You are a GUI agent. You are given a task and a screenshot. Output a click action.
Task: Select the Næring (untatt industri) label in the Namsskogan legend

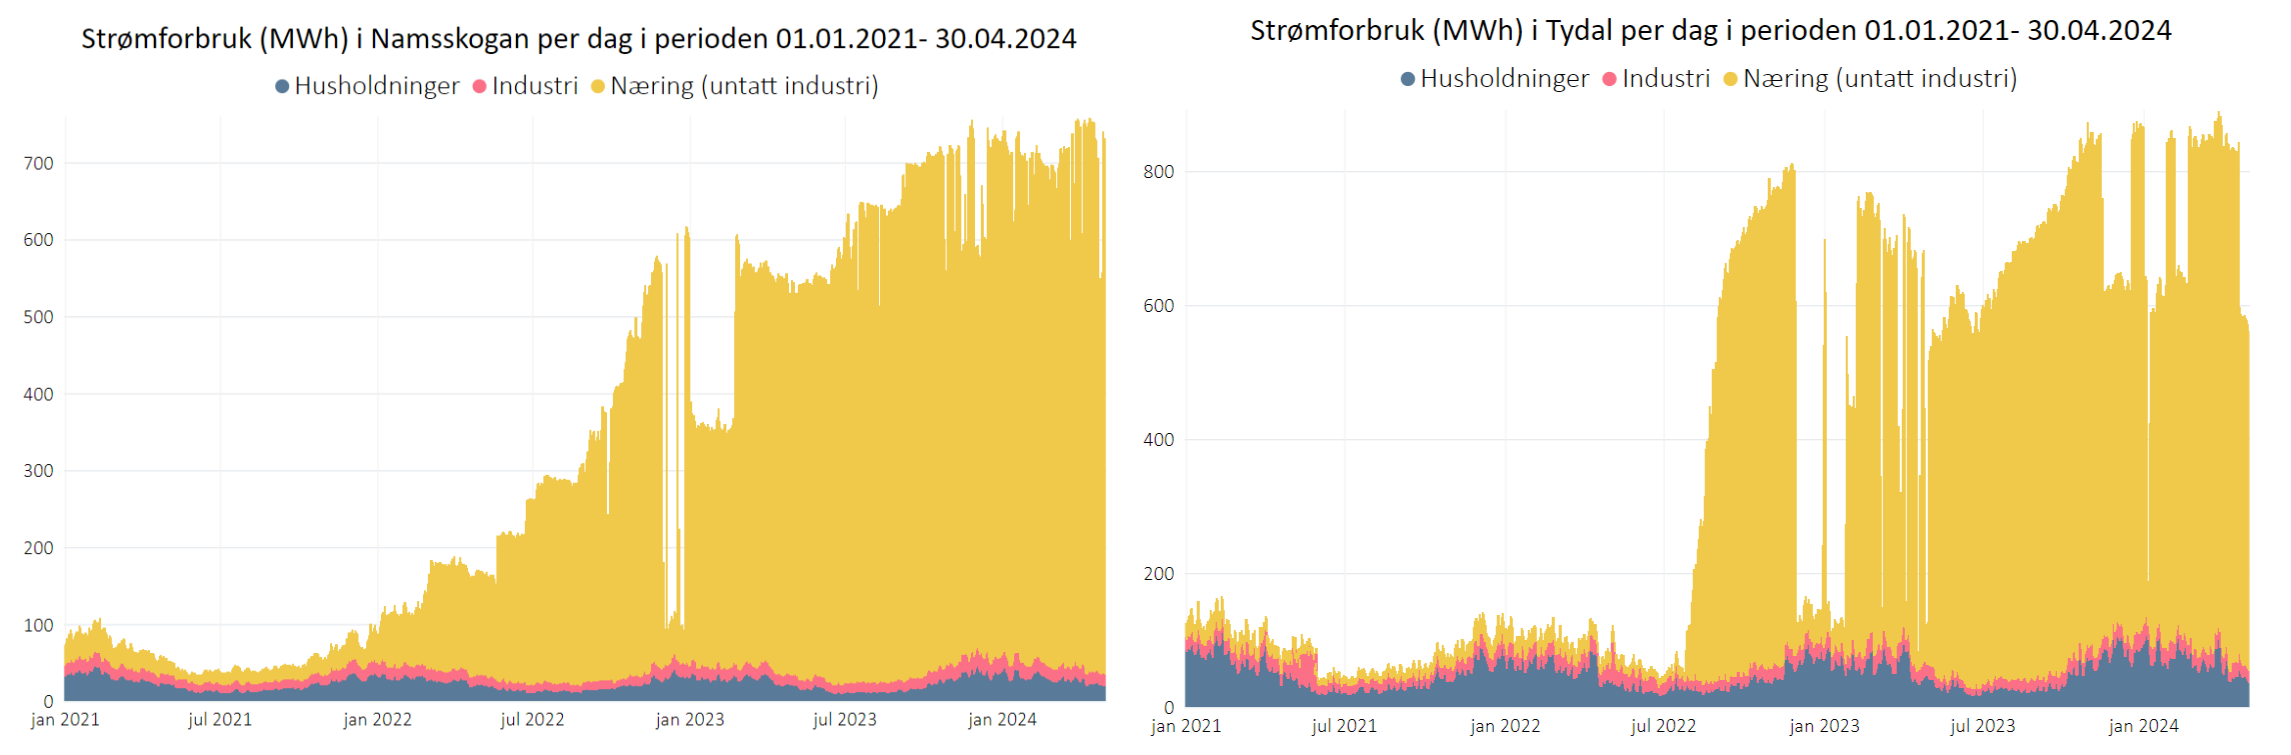tap(745, 86)
